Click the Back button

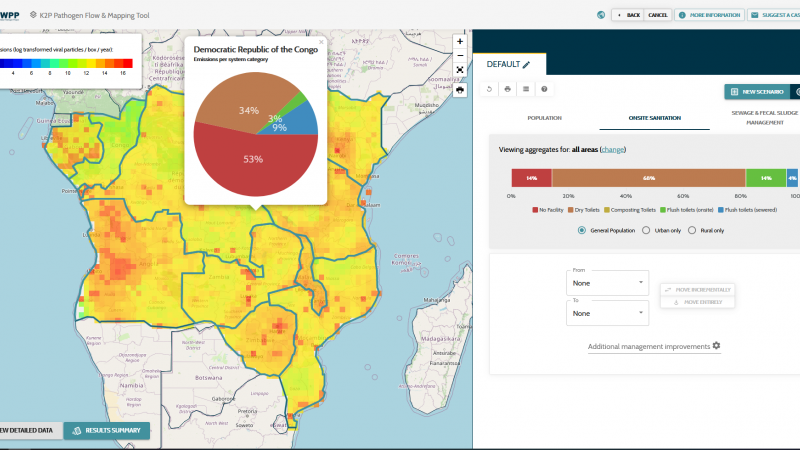[628, 15]
